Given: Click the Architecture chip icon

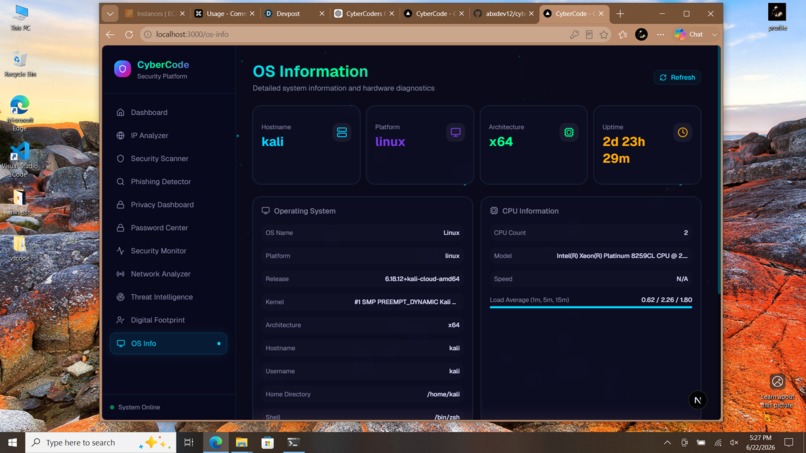Looking at the screenshot, I should pyautogui.click(x=569, y=132).
